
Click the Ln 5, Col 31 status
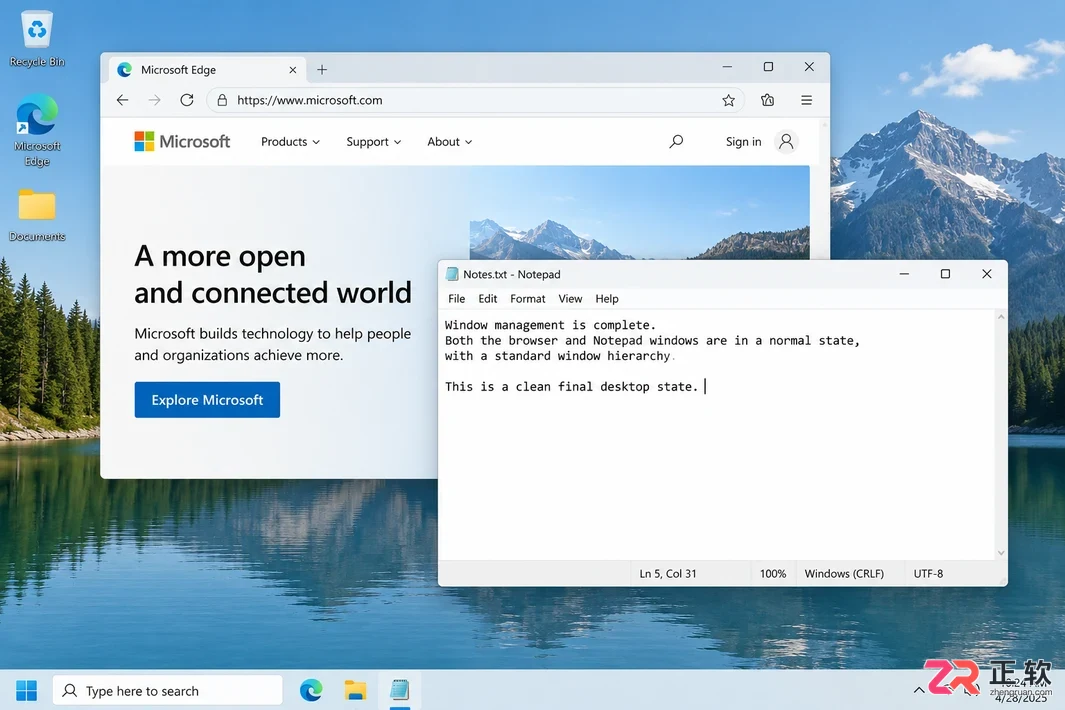click(668, 573)
